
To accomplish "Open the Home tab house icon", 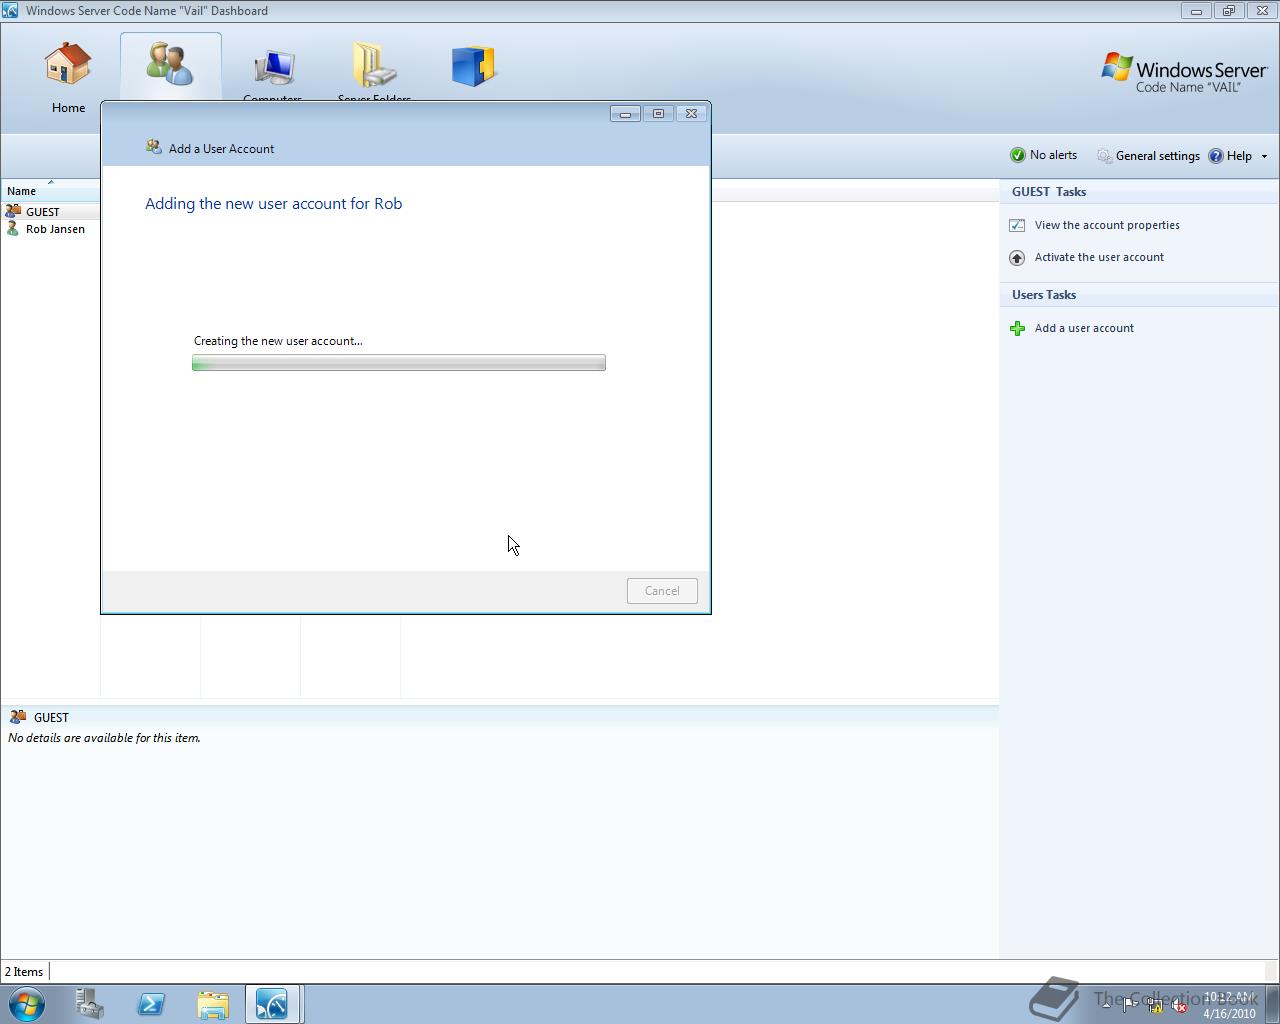I will coord(68,64).
